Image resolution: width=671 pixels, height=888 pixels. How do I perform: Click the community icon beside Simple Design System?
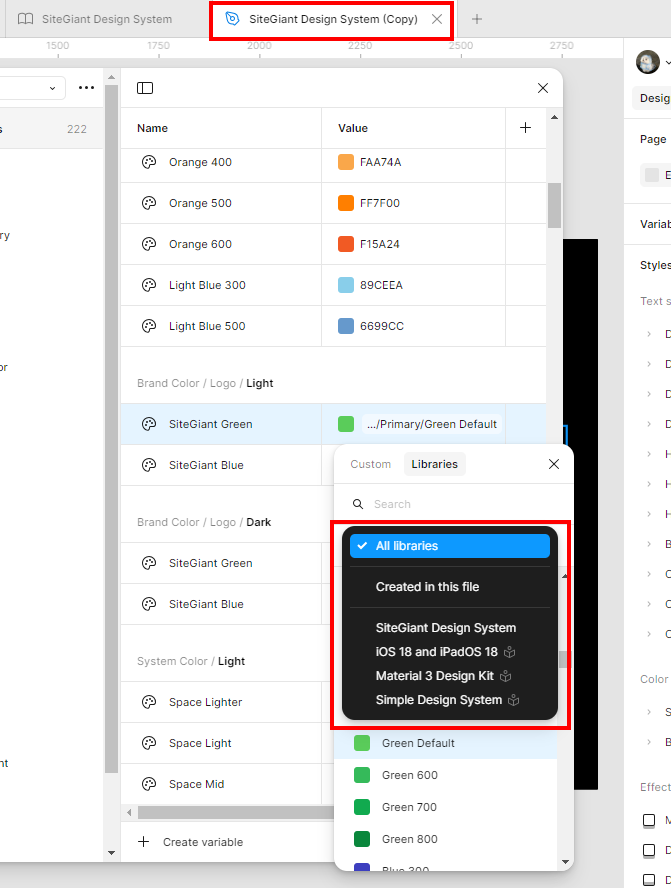pos(514,700)
